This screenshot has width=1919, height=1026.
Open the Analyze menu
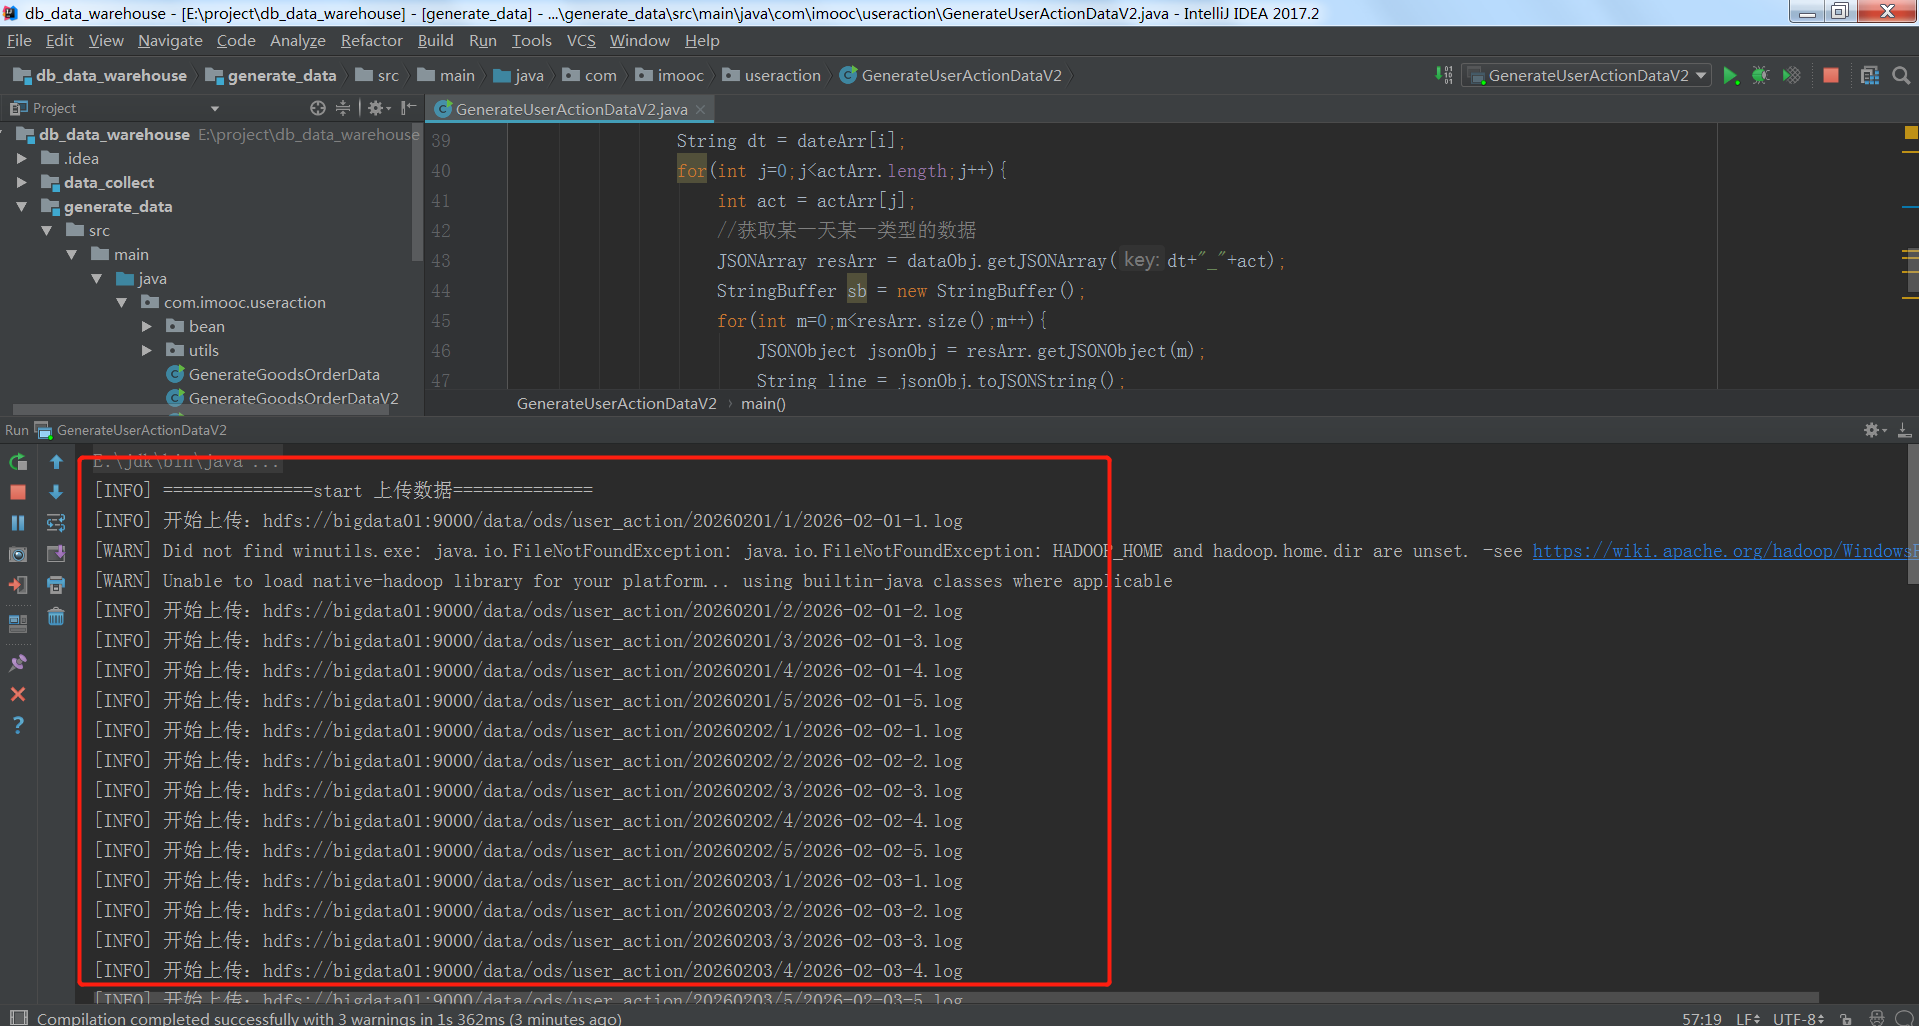(298, 41)
